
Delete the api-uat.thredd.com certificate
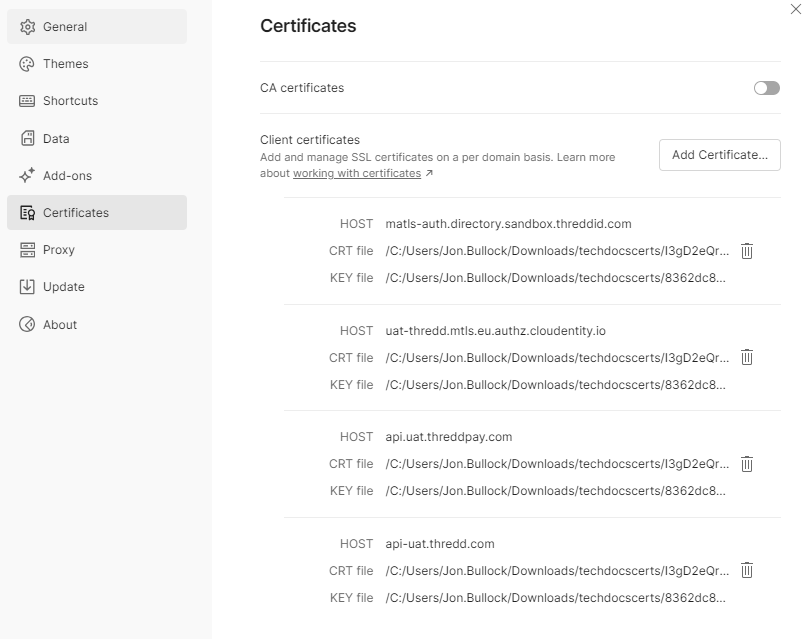(x=746, y=570)
